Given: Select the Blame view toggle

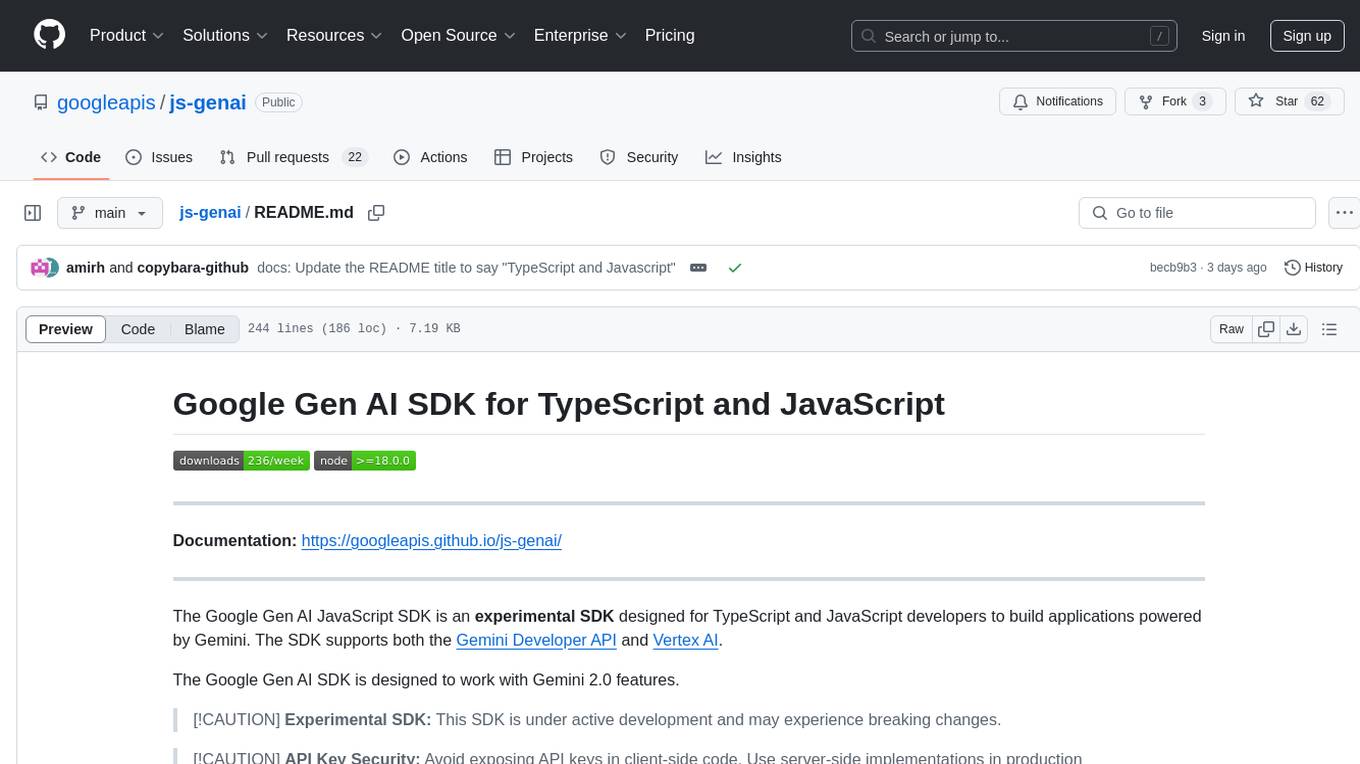Looking at the screenshot, I should [204, 329].
